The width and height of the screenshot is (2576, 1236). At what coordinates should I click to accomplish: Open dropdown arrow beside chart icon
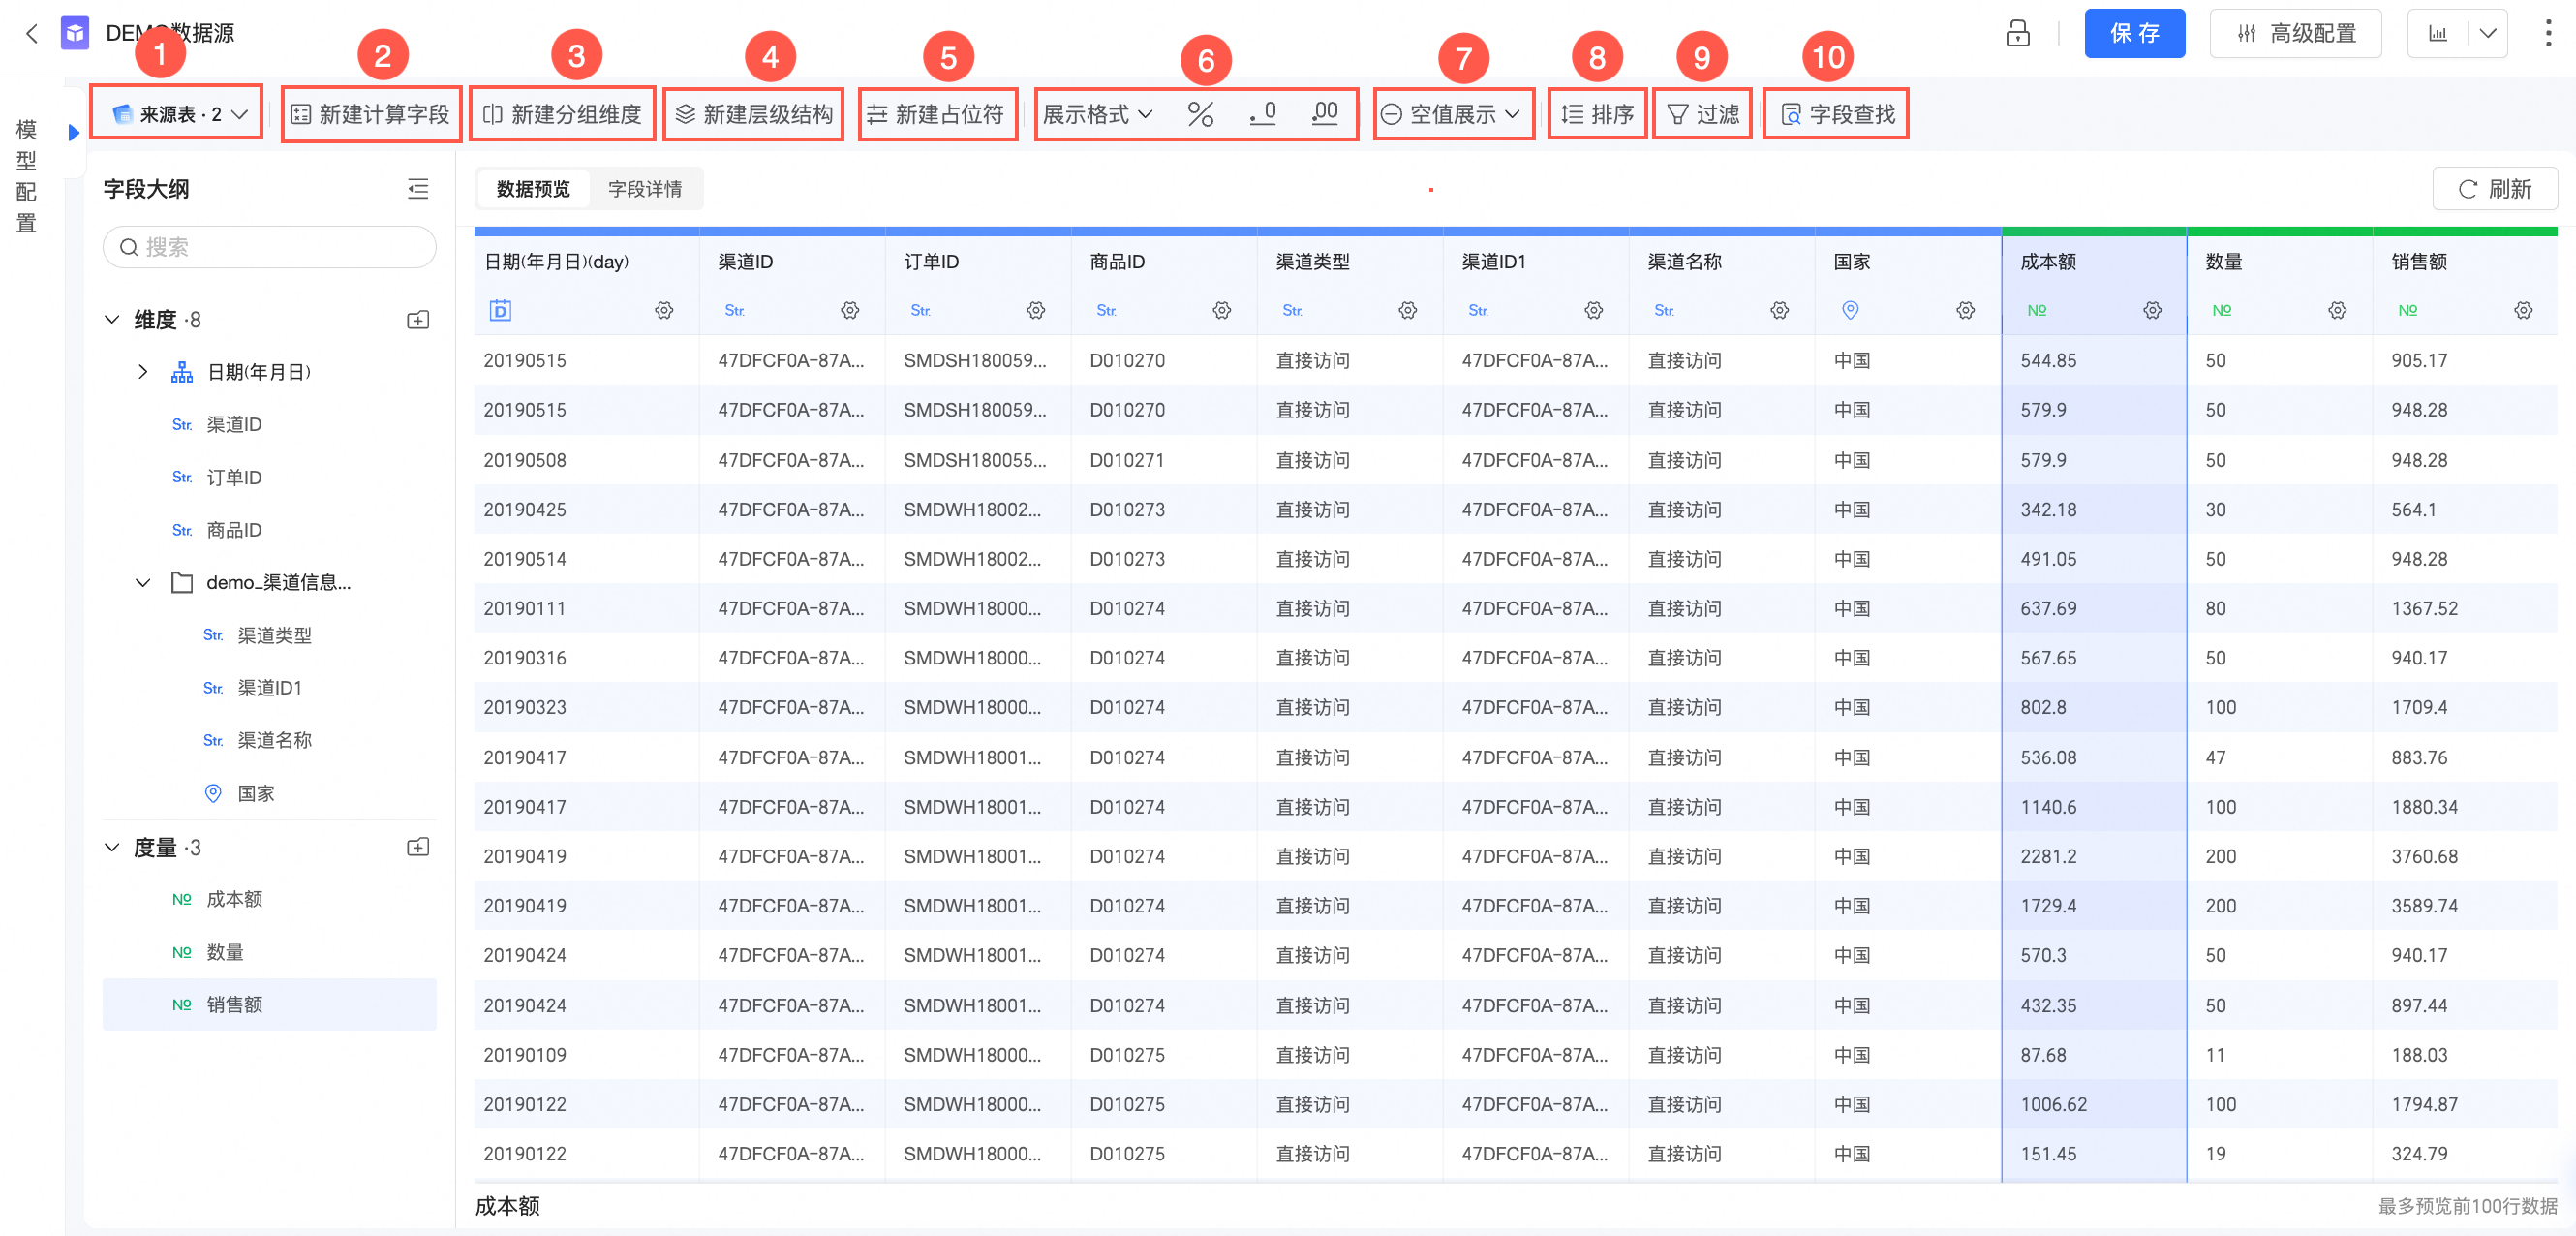[x=2488, y=34]
